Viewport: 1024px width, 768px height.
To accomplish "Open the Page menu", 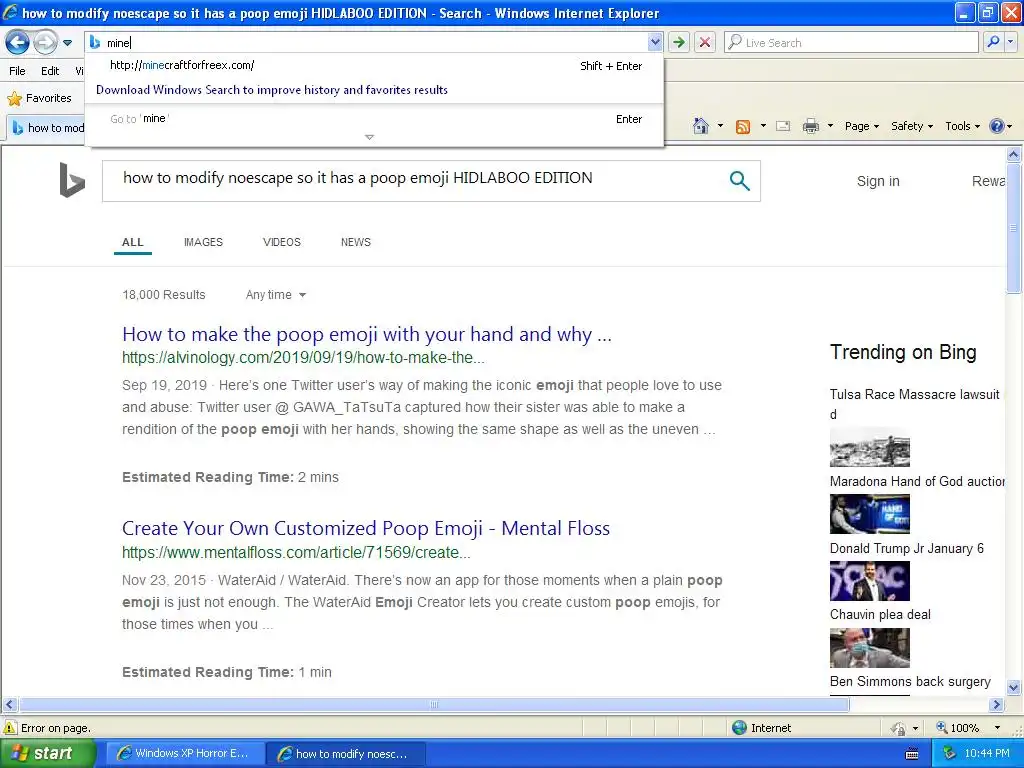I will tap(861, 126).
